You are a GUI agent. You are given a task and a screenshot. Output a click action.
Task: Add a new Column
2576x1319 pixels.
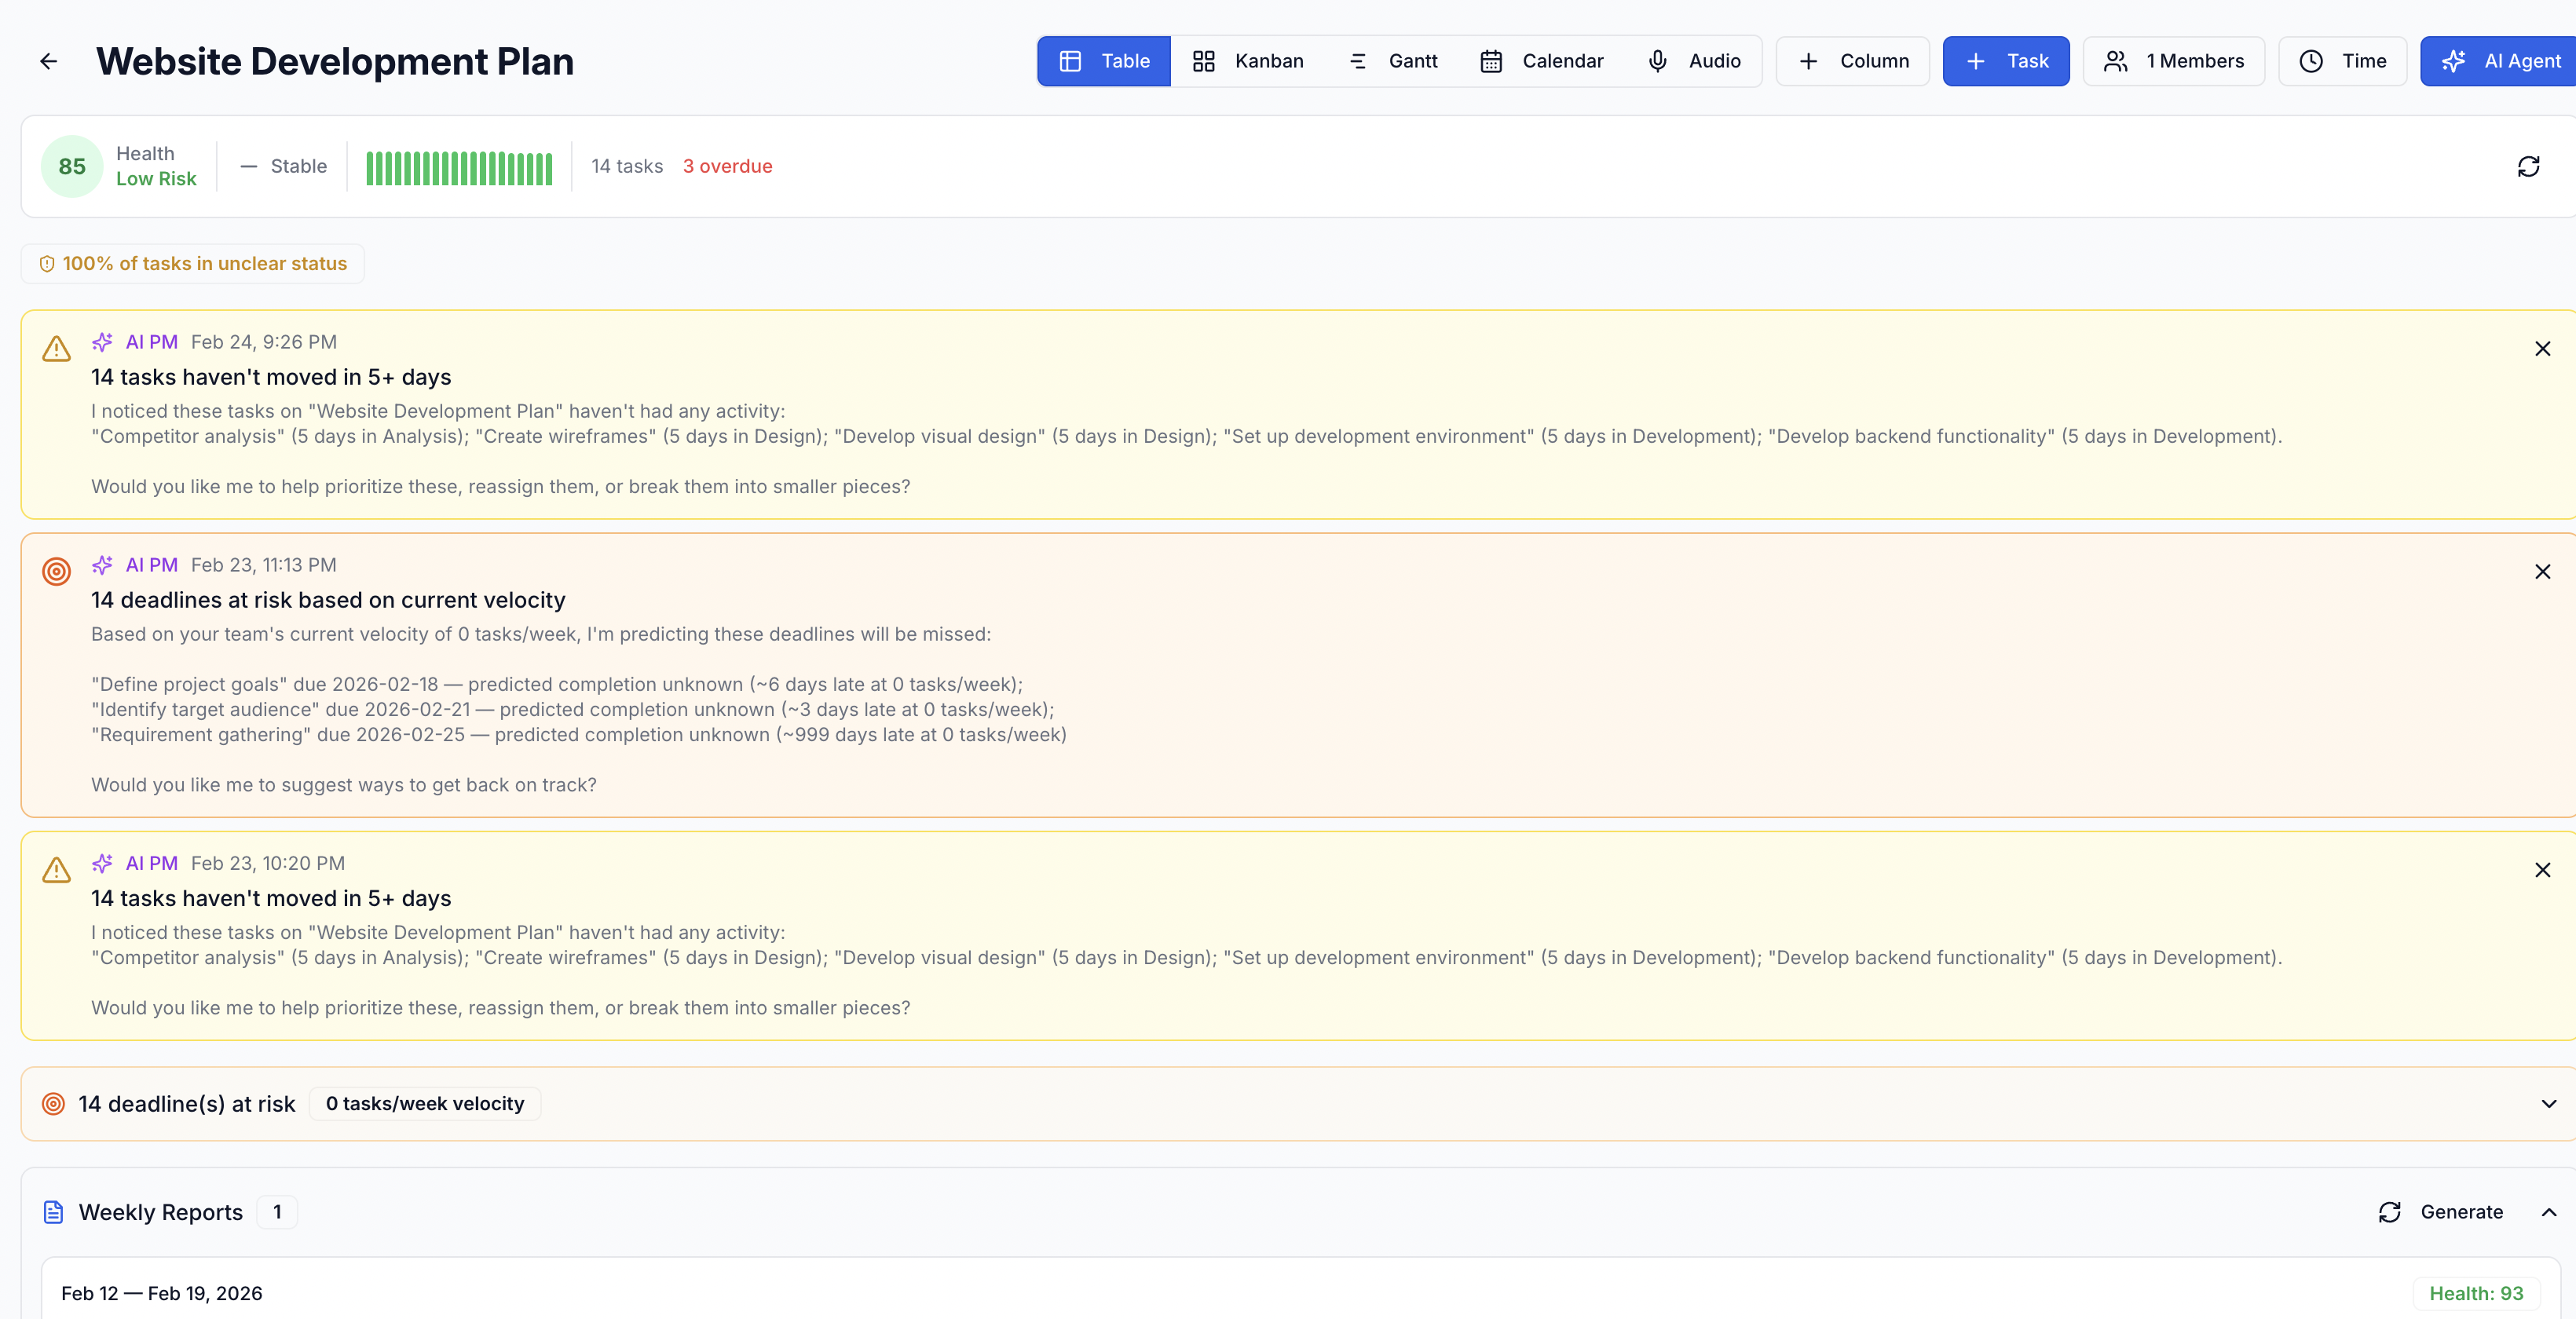pos(1852,61)
